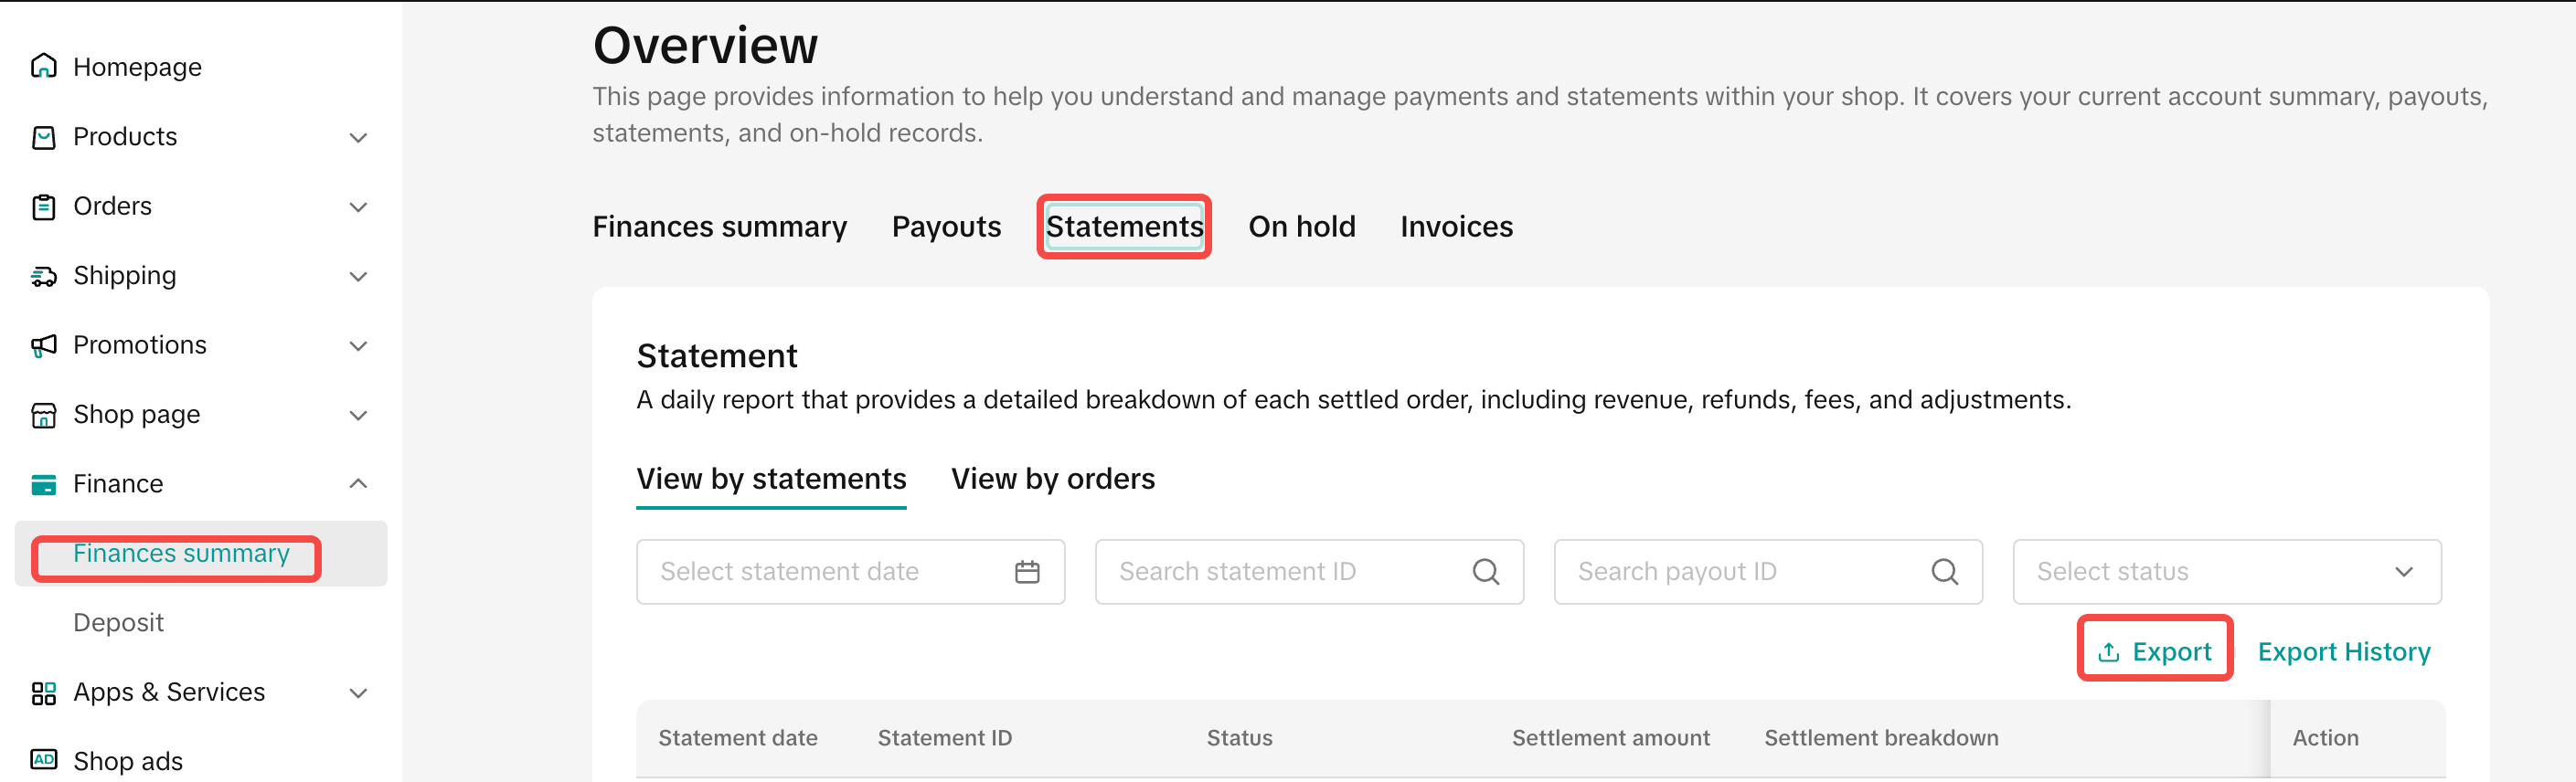Click the Orders clipboard icon
2576x782 pixels.
[x=43, y=207]
